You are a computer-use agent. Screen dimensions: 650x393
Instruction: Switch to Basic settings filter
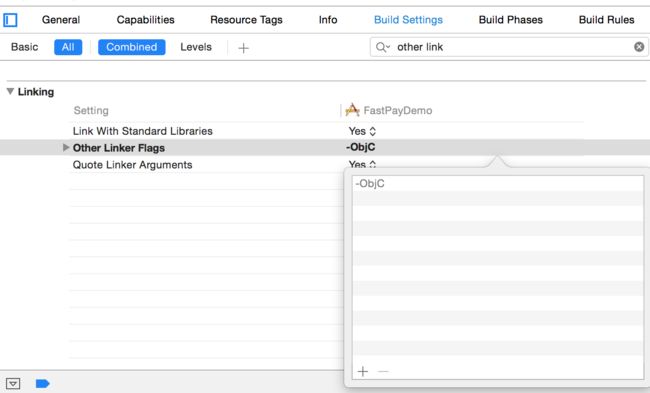[24, 47]
